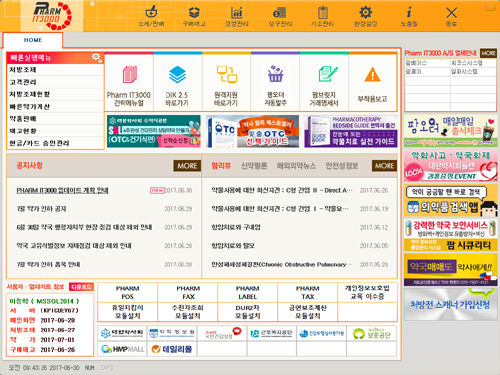500x375 pixels.
Task: Click the PHARM FAX button
Action: pyautogui.click(x=188, y=292)
